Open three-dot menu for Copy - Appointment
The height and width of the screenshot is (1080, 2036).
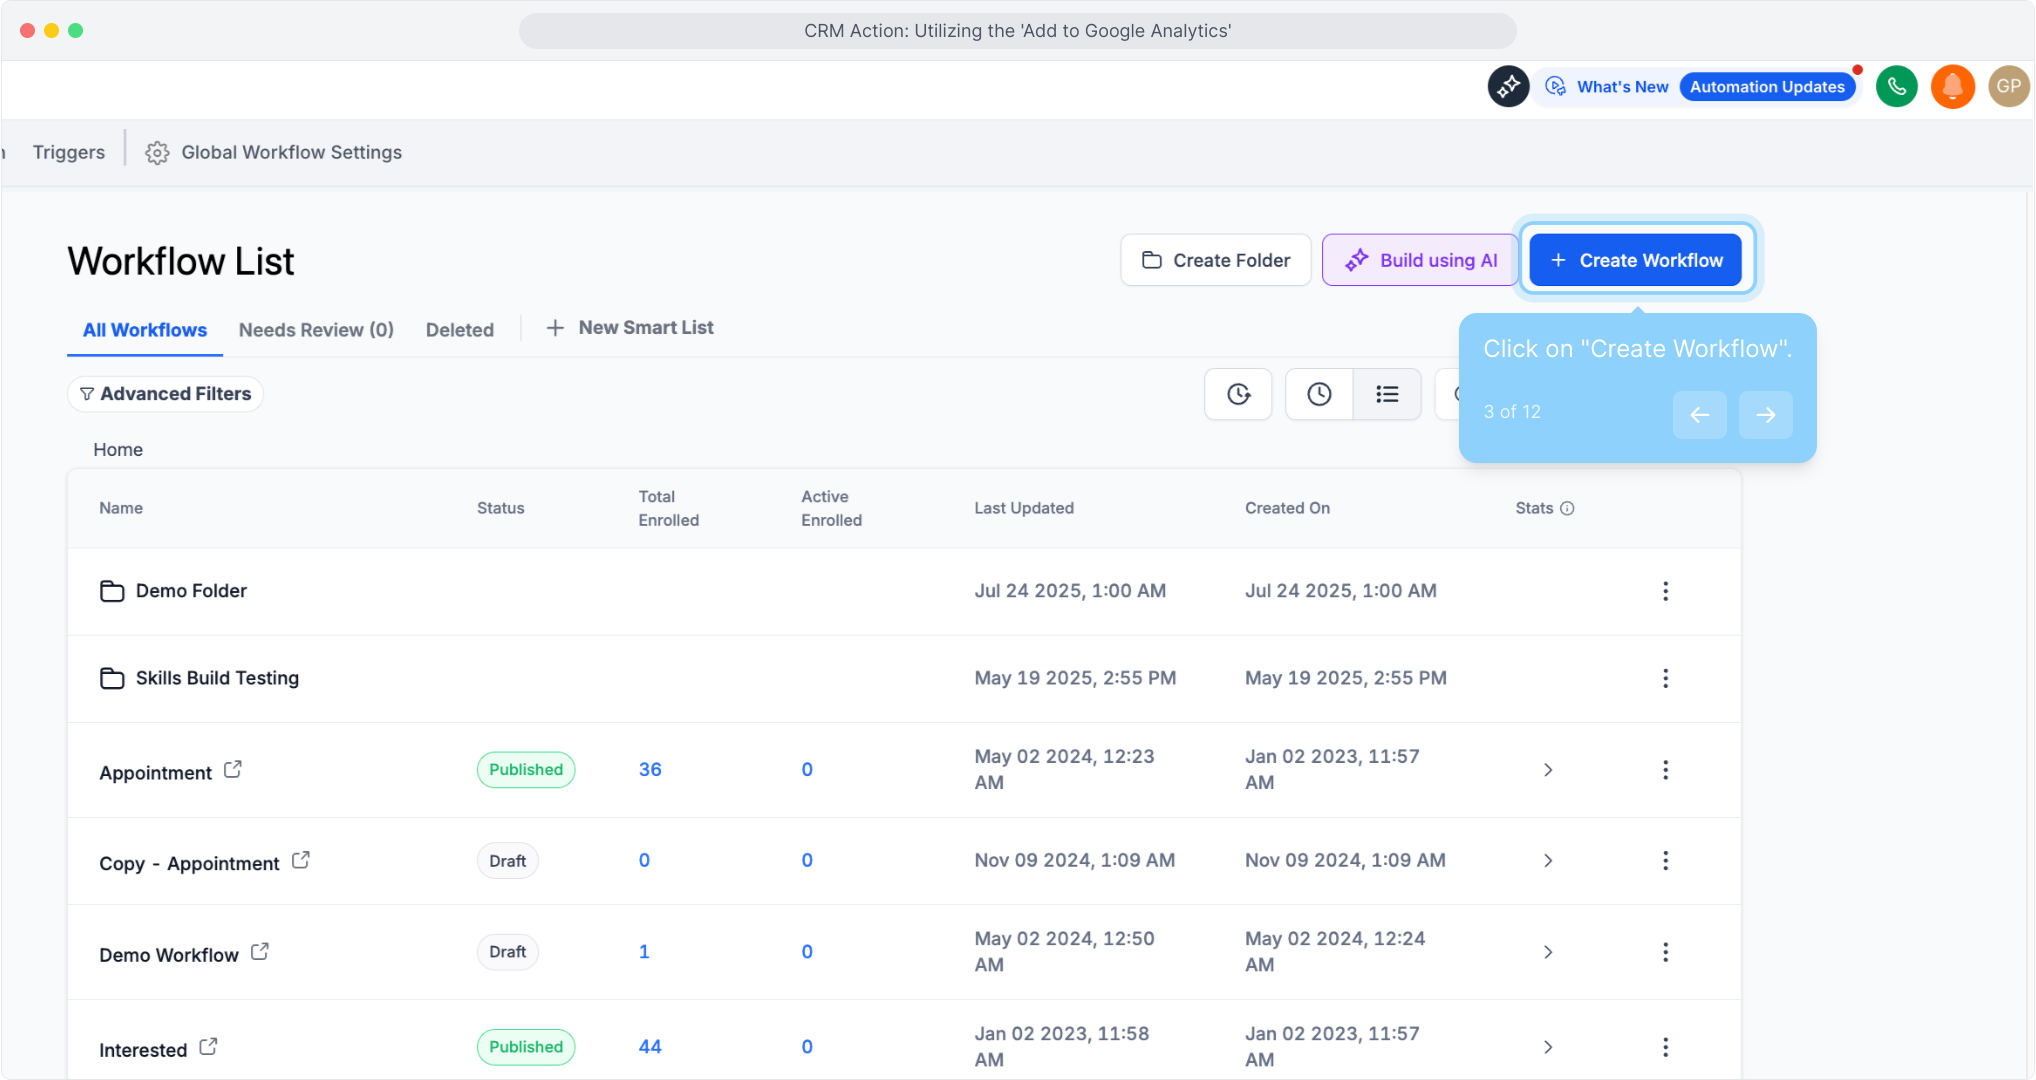tap(1665, 861)
